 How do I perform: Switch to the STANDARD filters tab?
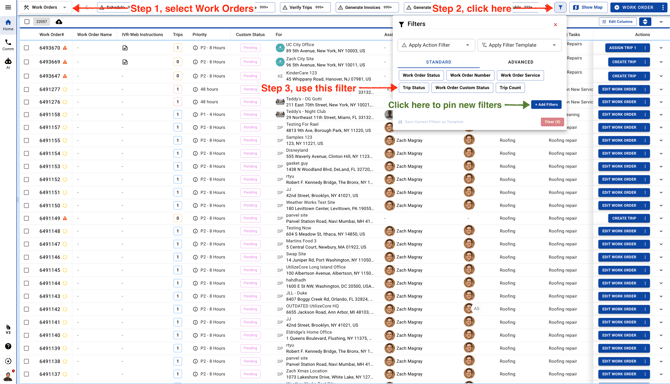tap(438, 62)
